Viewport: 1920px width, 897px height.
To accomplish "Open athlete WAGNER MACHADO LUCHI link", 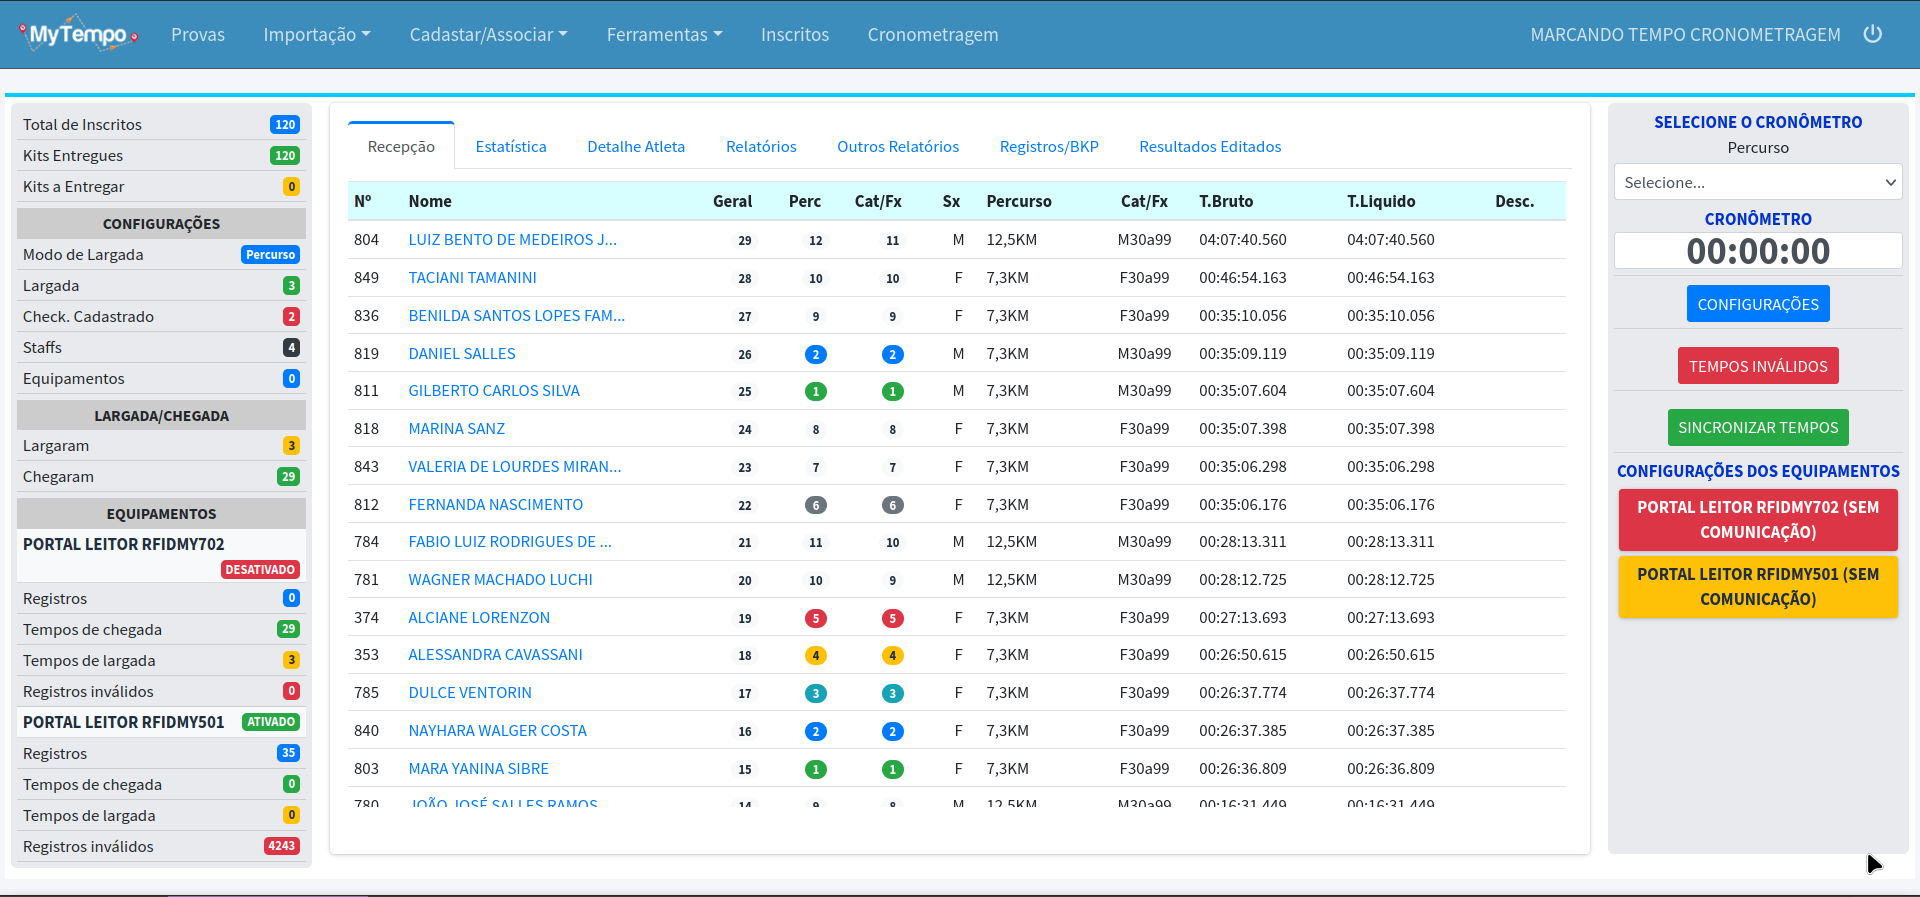I will point(500,580).
